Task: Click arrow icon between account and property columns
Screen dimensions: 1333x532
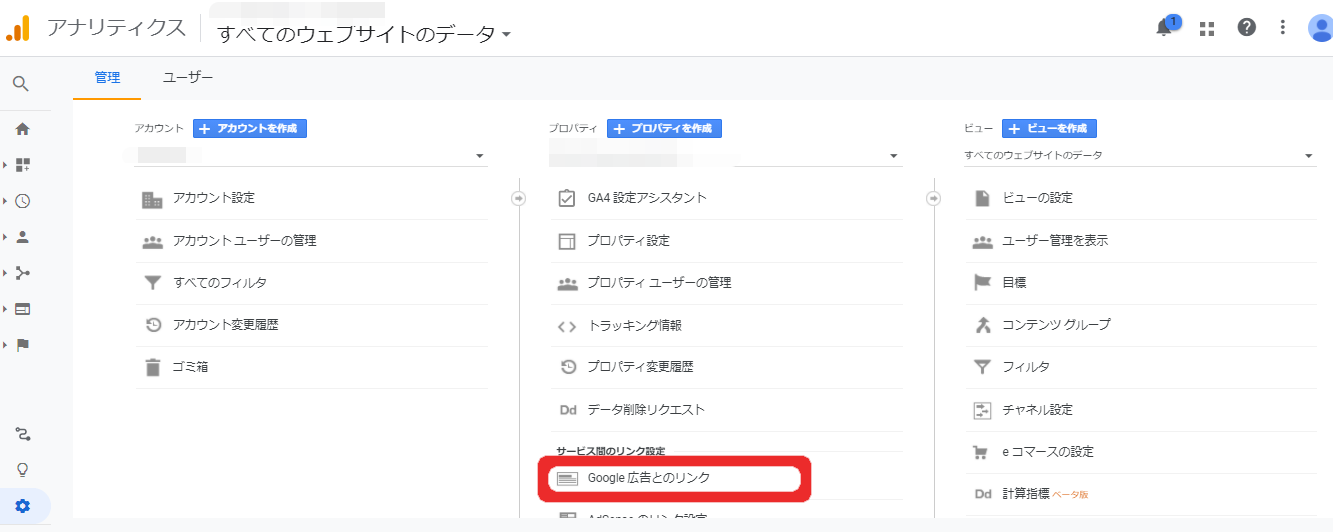Action: (x=518, y=198)
